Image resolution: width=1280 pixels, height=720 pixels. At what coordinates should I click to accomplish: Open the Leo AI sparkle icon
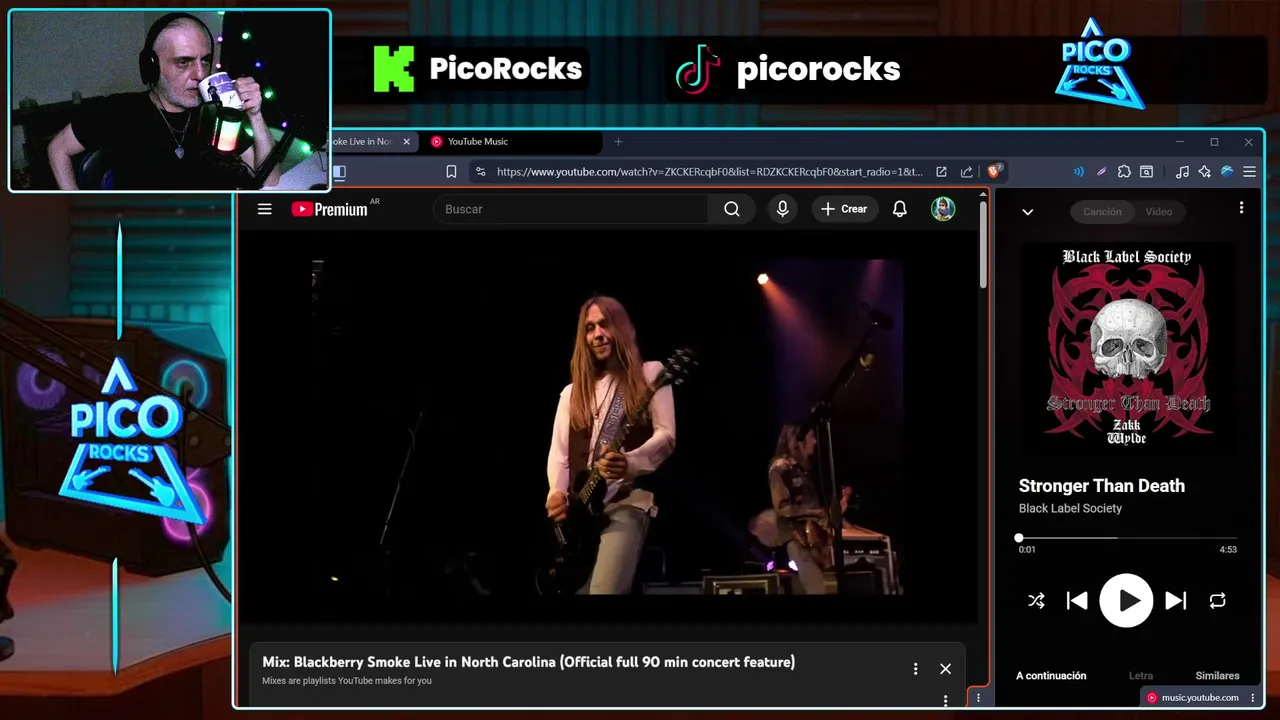1205,172
